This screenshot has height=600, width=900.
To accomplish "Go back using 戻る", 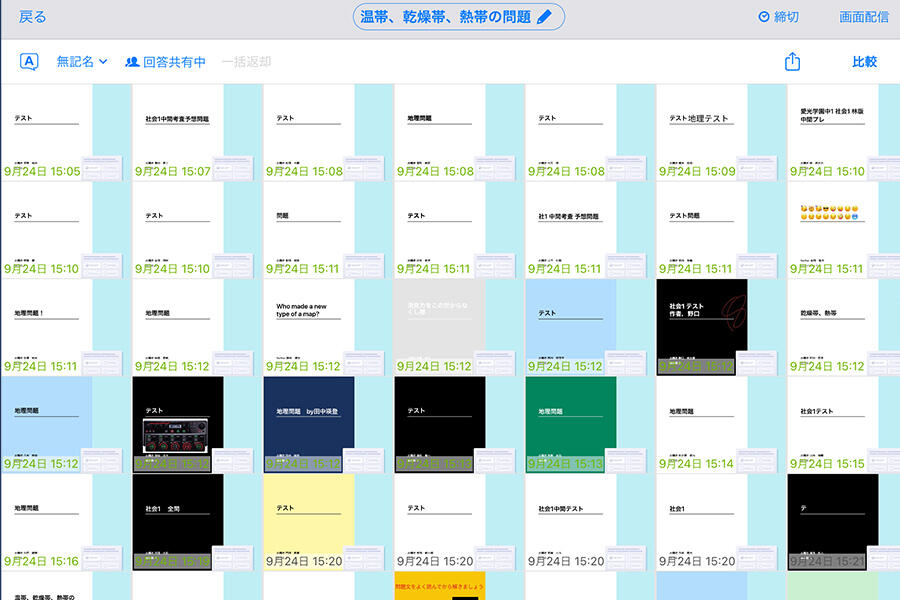I will pyautogui.click(x=32, y=17).
